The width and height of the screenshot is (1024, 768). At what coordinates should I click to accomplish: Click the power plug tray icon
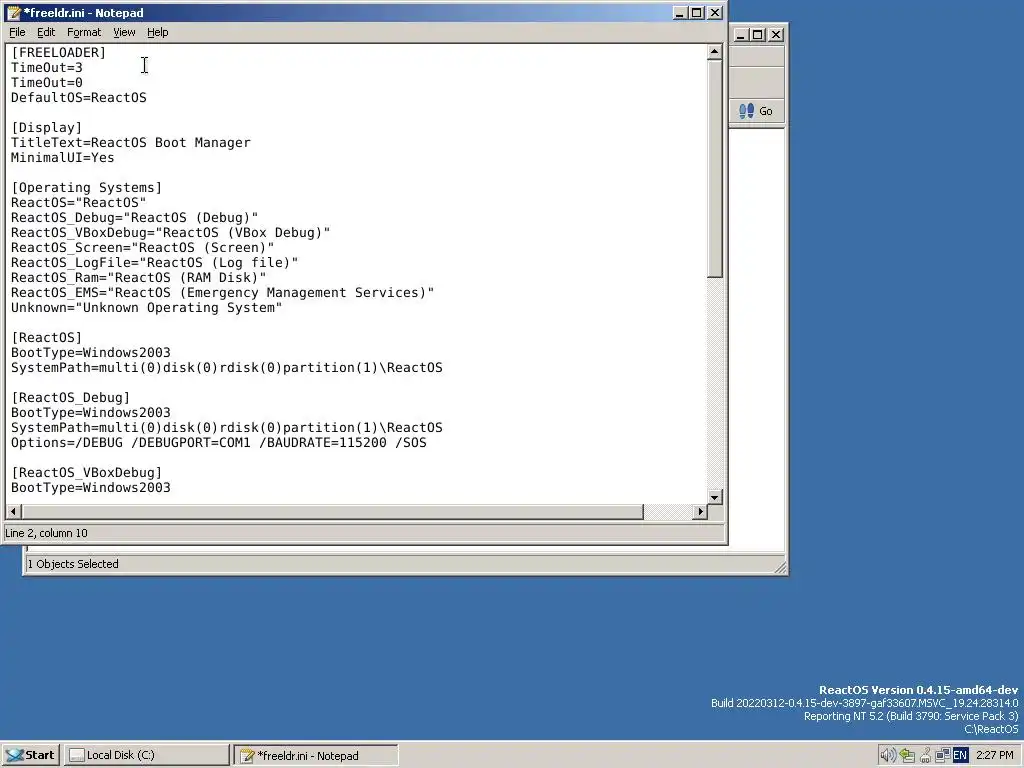925,755
